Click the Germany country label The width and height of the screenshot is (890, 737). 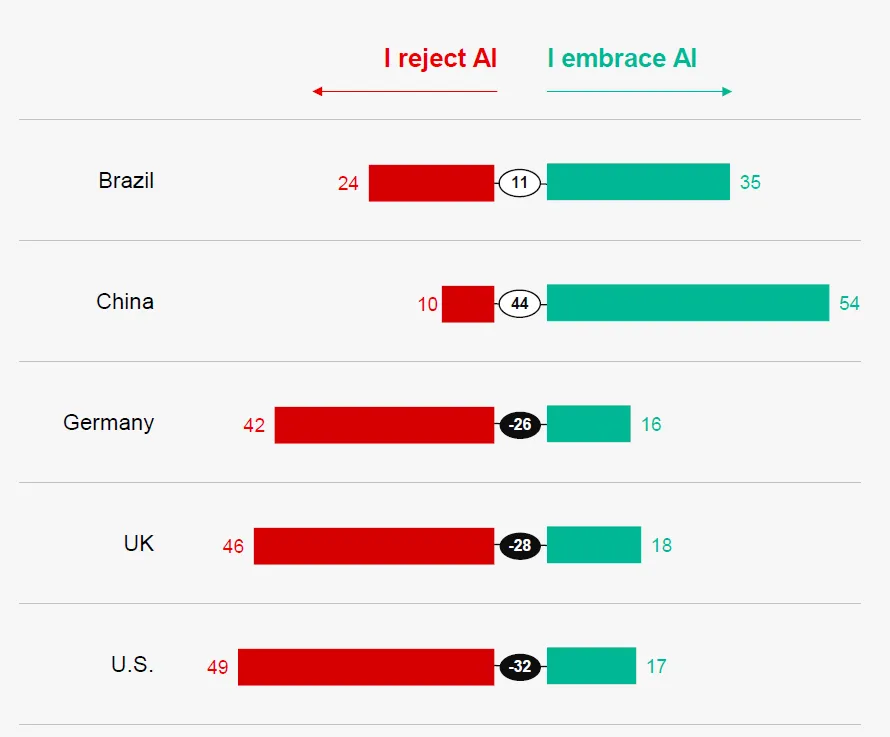[x=109, y=423]
